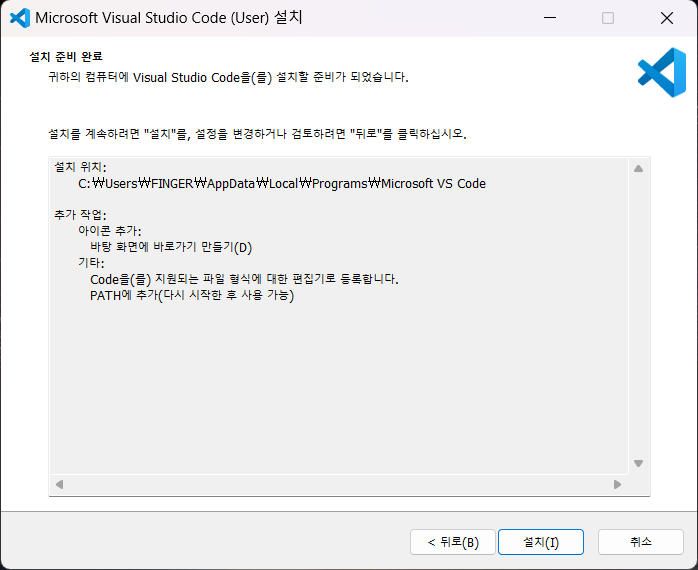Click 'Code을(를) 지원되는 파일 형식' line

tap(244, 279)
